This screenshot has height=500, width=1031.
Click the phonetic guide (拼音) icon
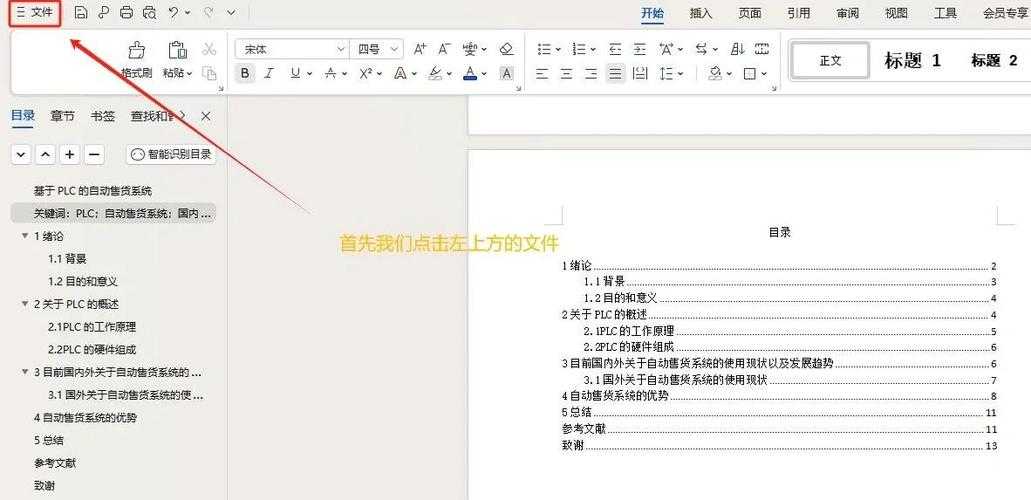469,49
